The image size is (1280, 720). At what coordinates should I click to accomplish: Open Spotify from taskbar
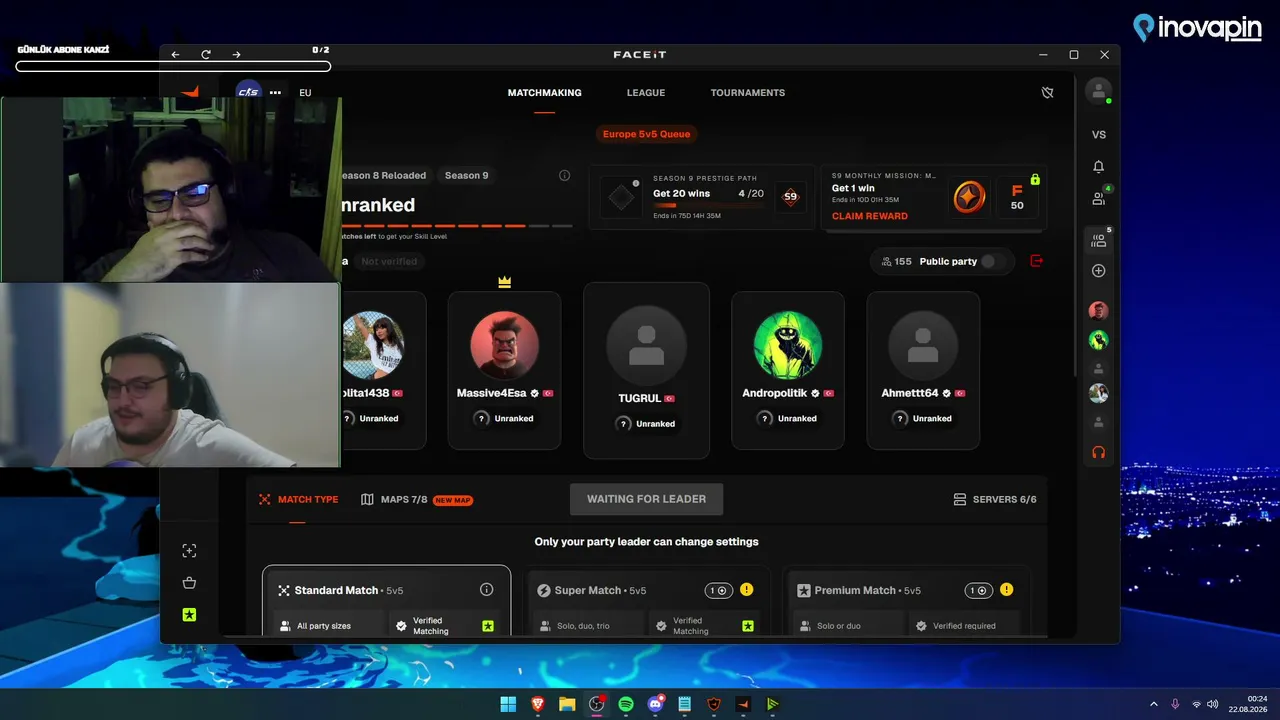[626, 704]
